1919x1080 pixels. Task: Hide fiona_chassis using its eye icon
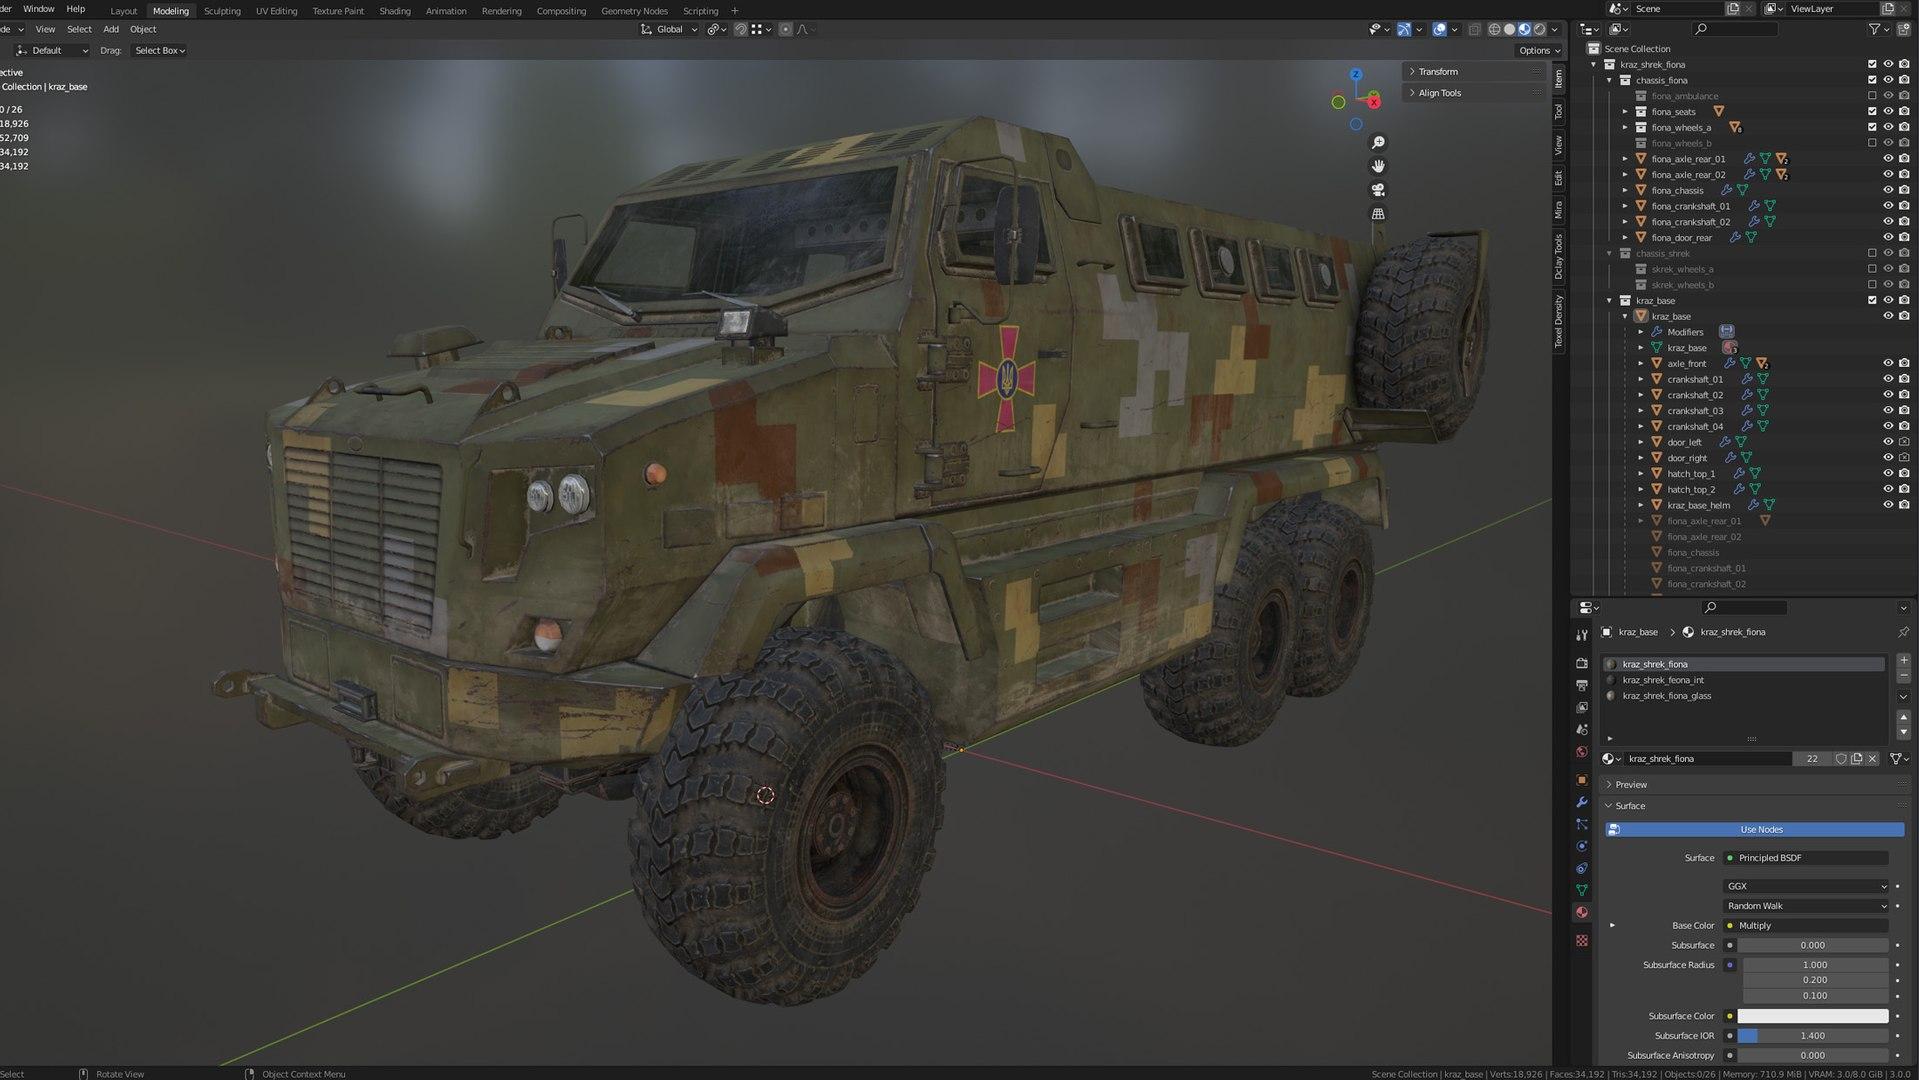(1888, 190)
